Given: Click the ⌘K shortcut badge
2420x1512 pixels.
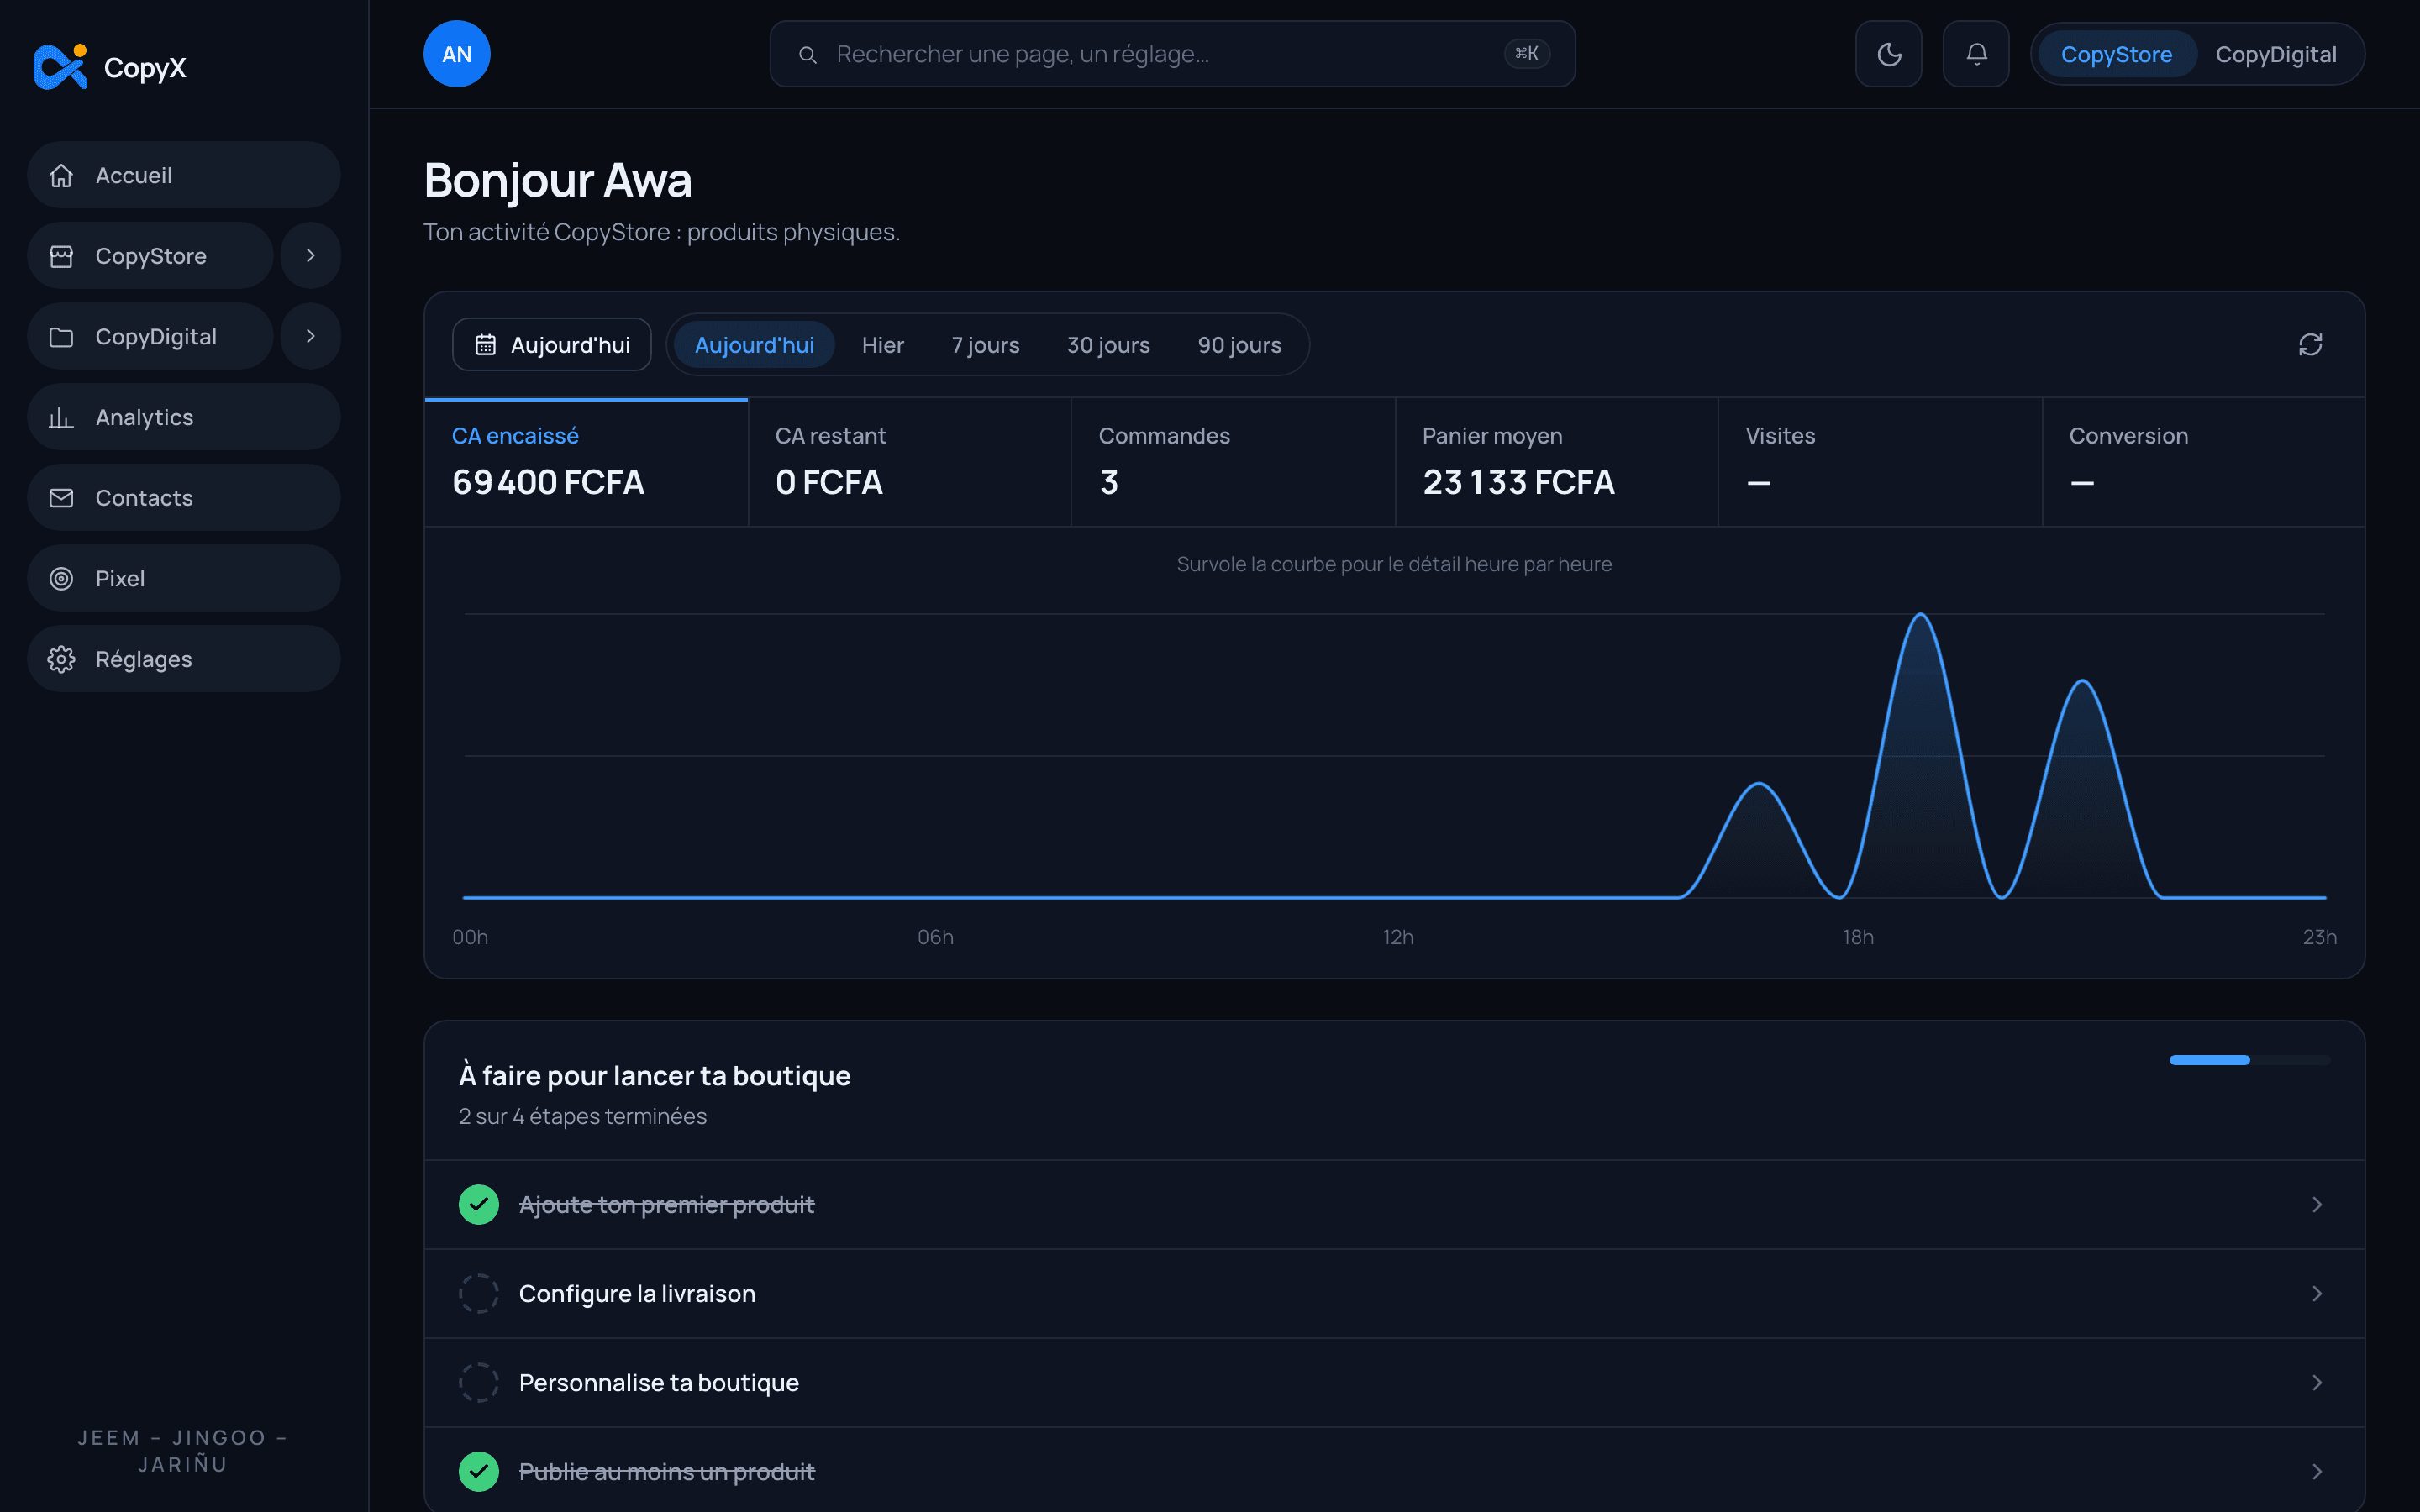Looking at the screenshot, I should [1527, 54].
